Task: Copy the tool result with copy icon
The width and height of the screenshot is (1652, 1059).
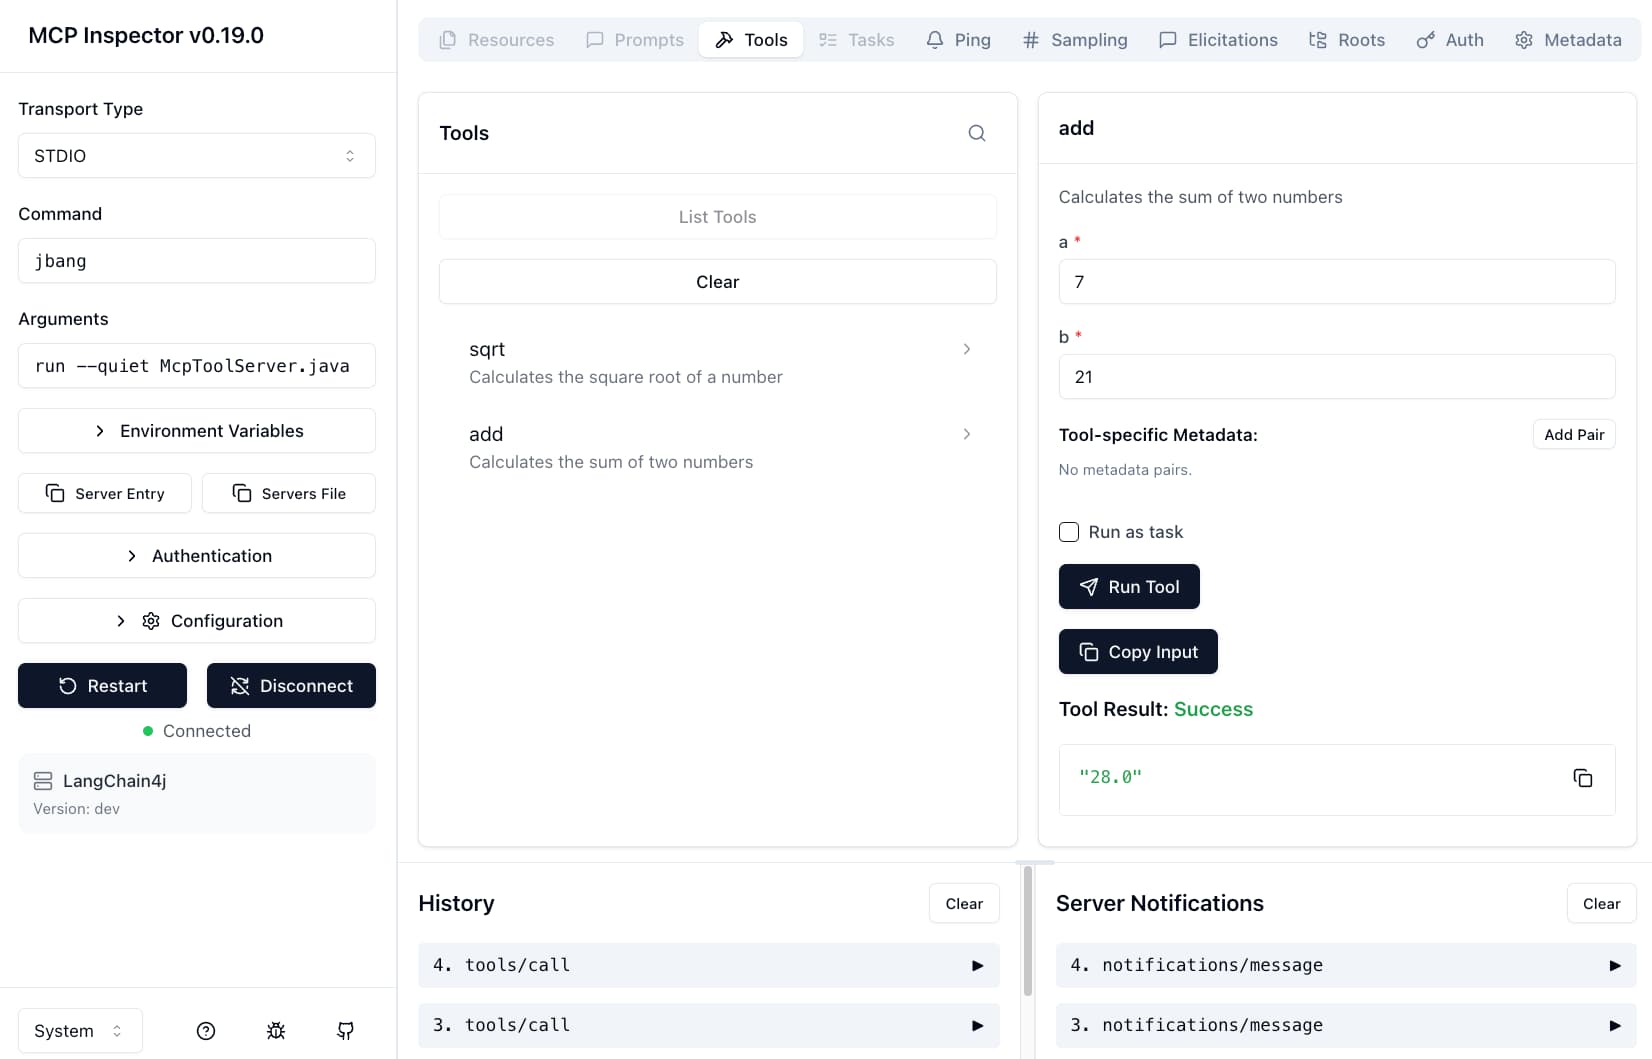Action: coord(1582,778)
